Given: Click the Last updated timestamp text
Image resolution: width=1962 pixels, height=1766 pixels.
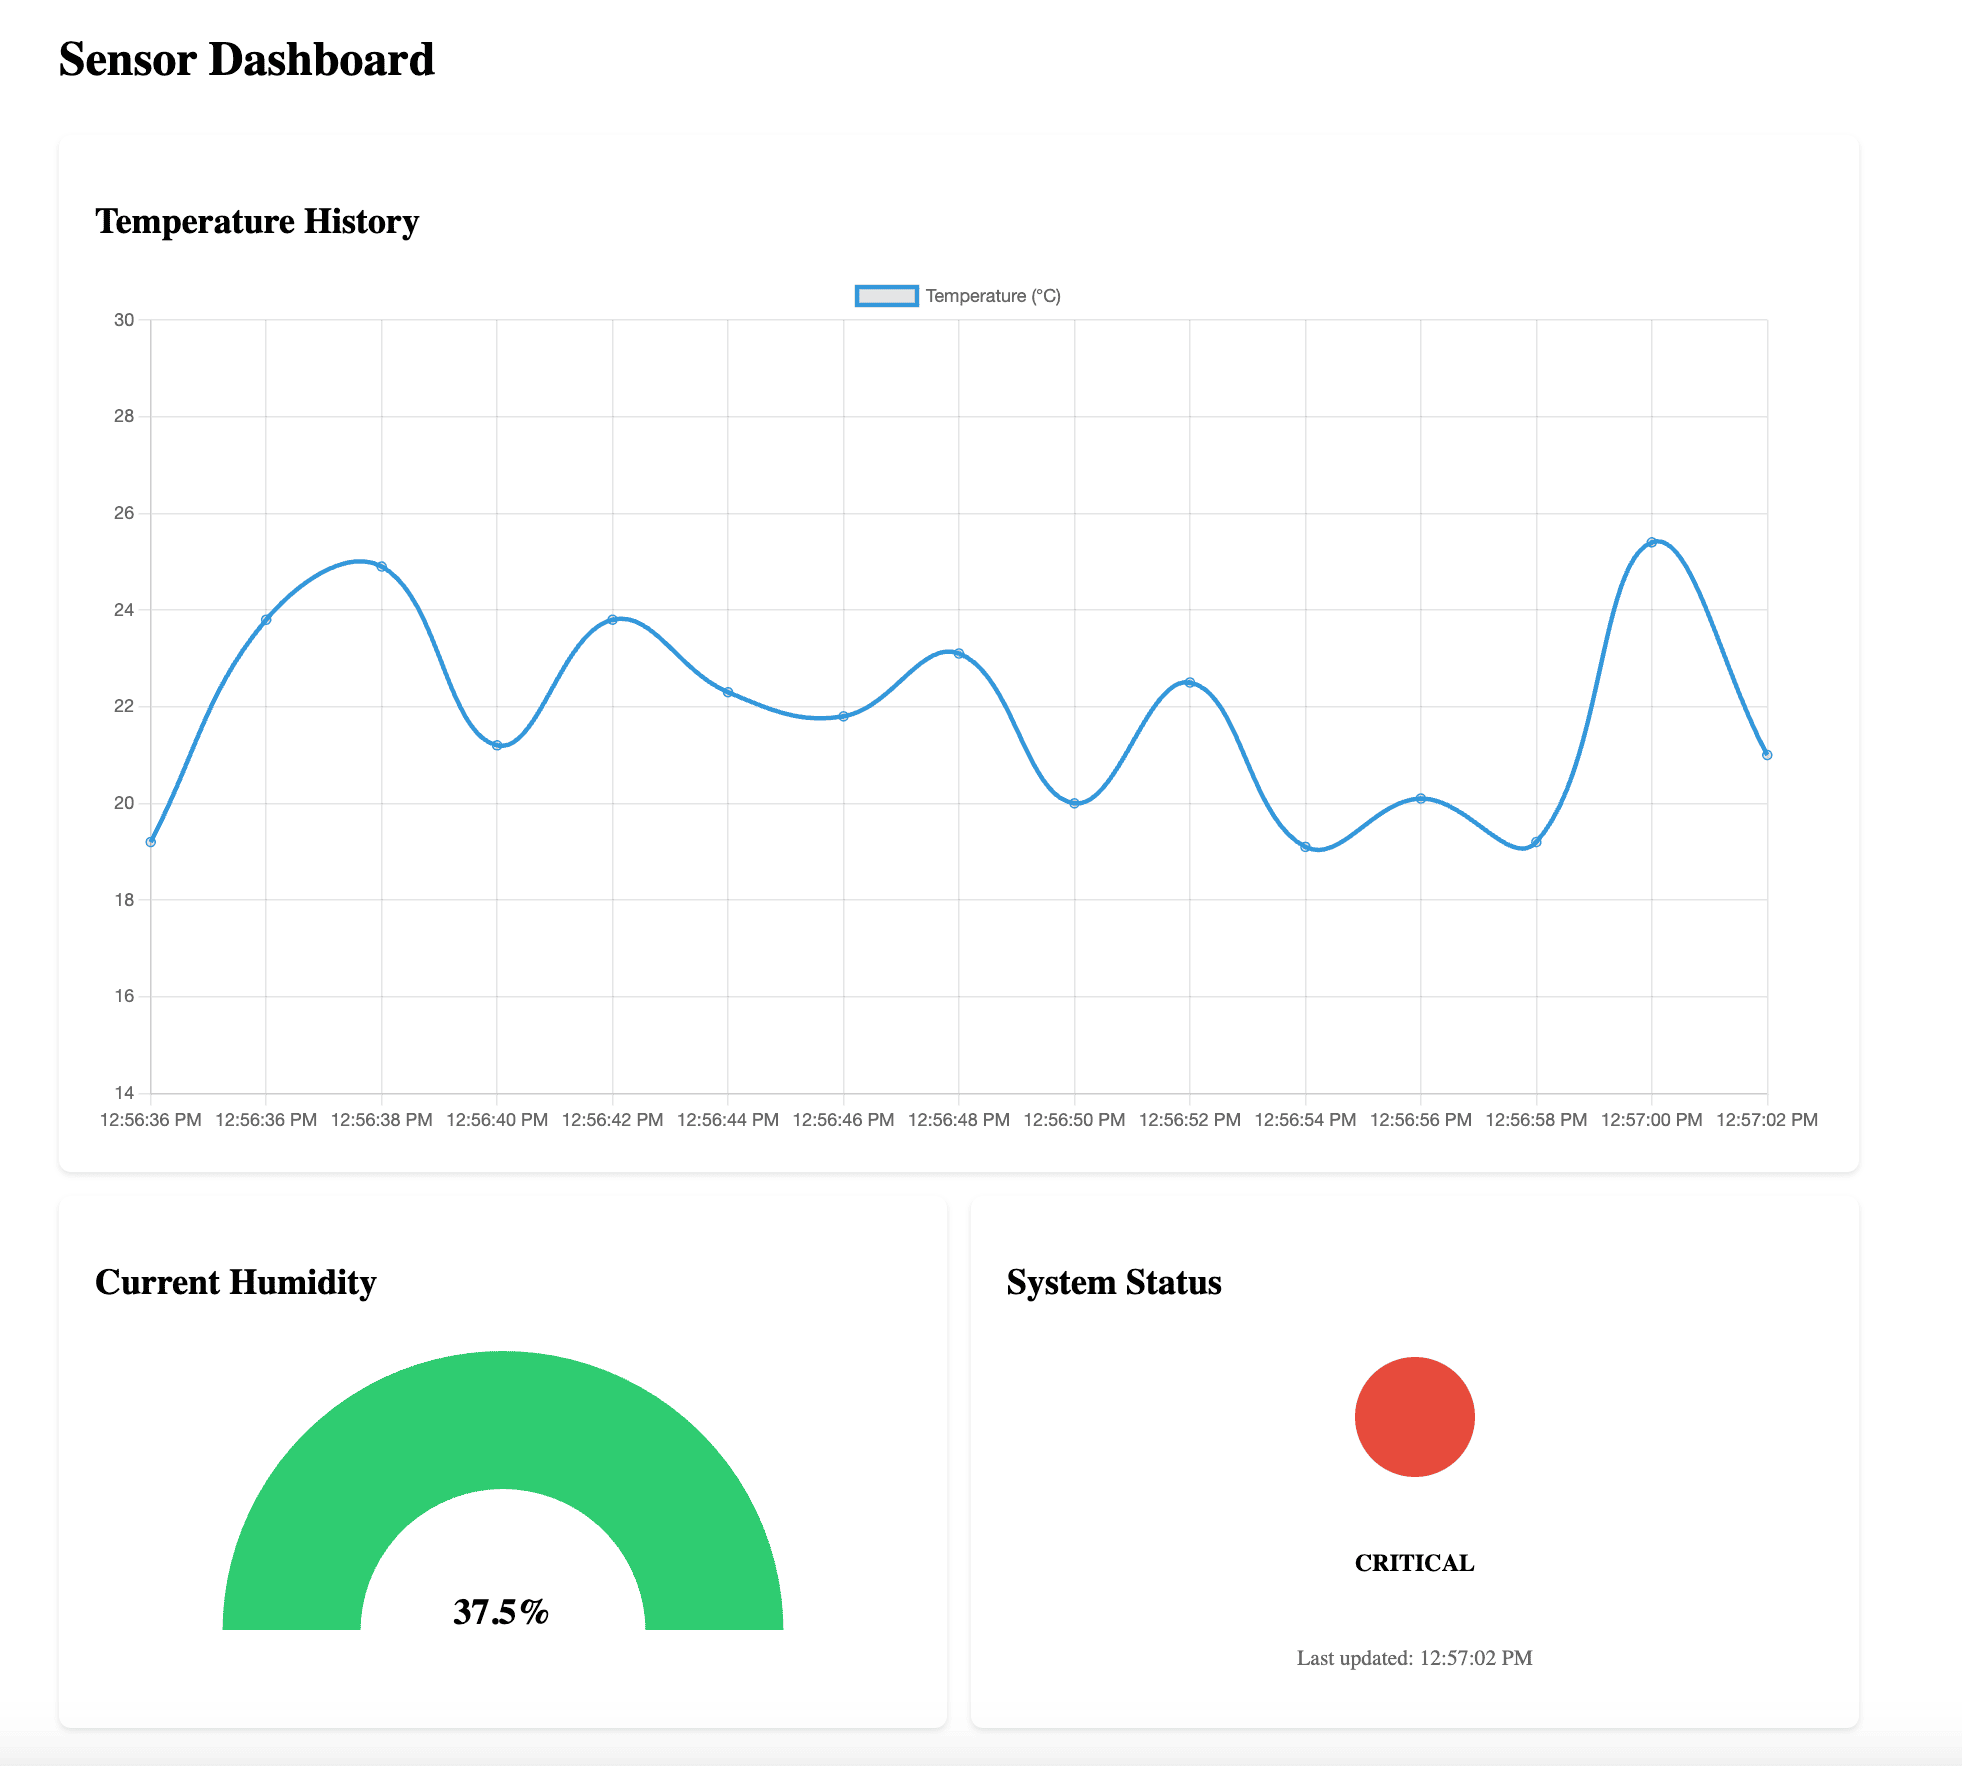Looking at the screenshot, I should tap(1413, 1657).
